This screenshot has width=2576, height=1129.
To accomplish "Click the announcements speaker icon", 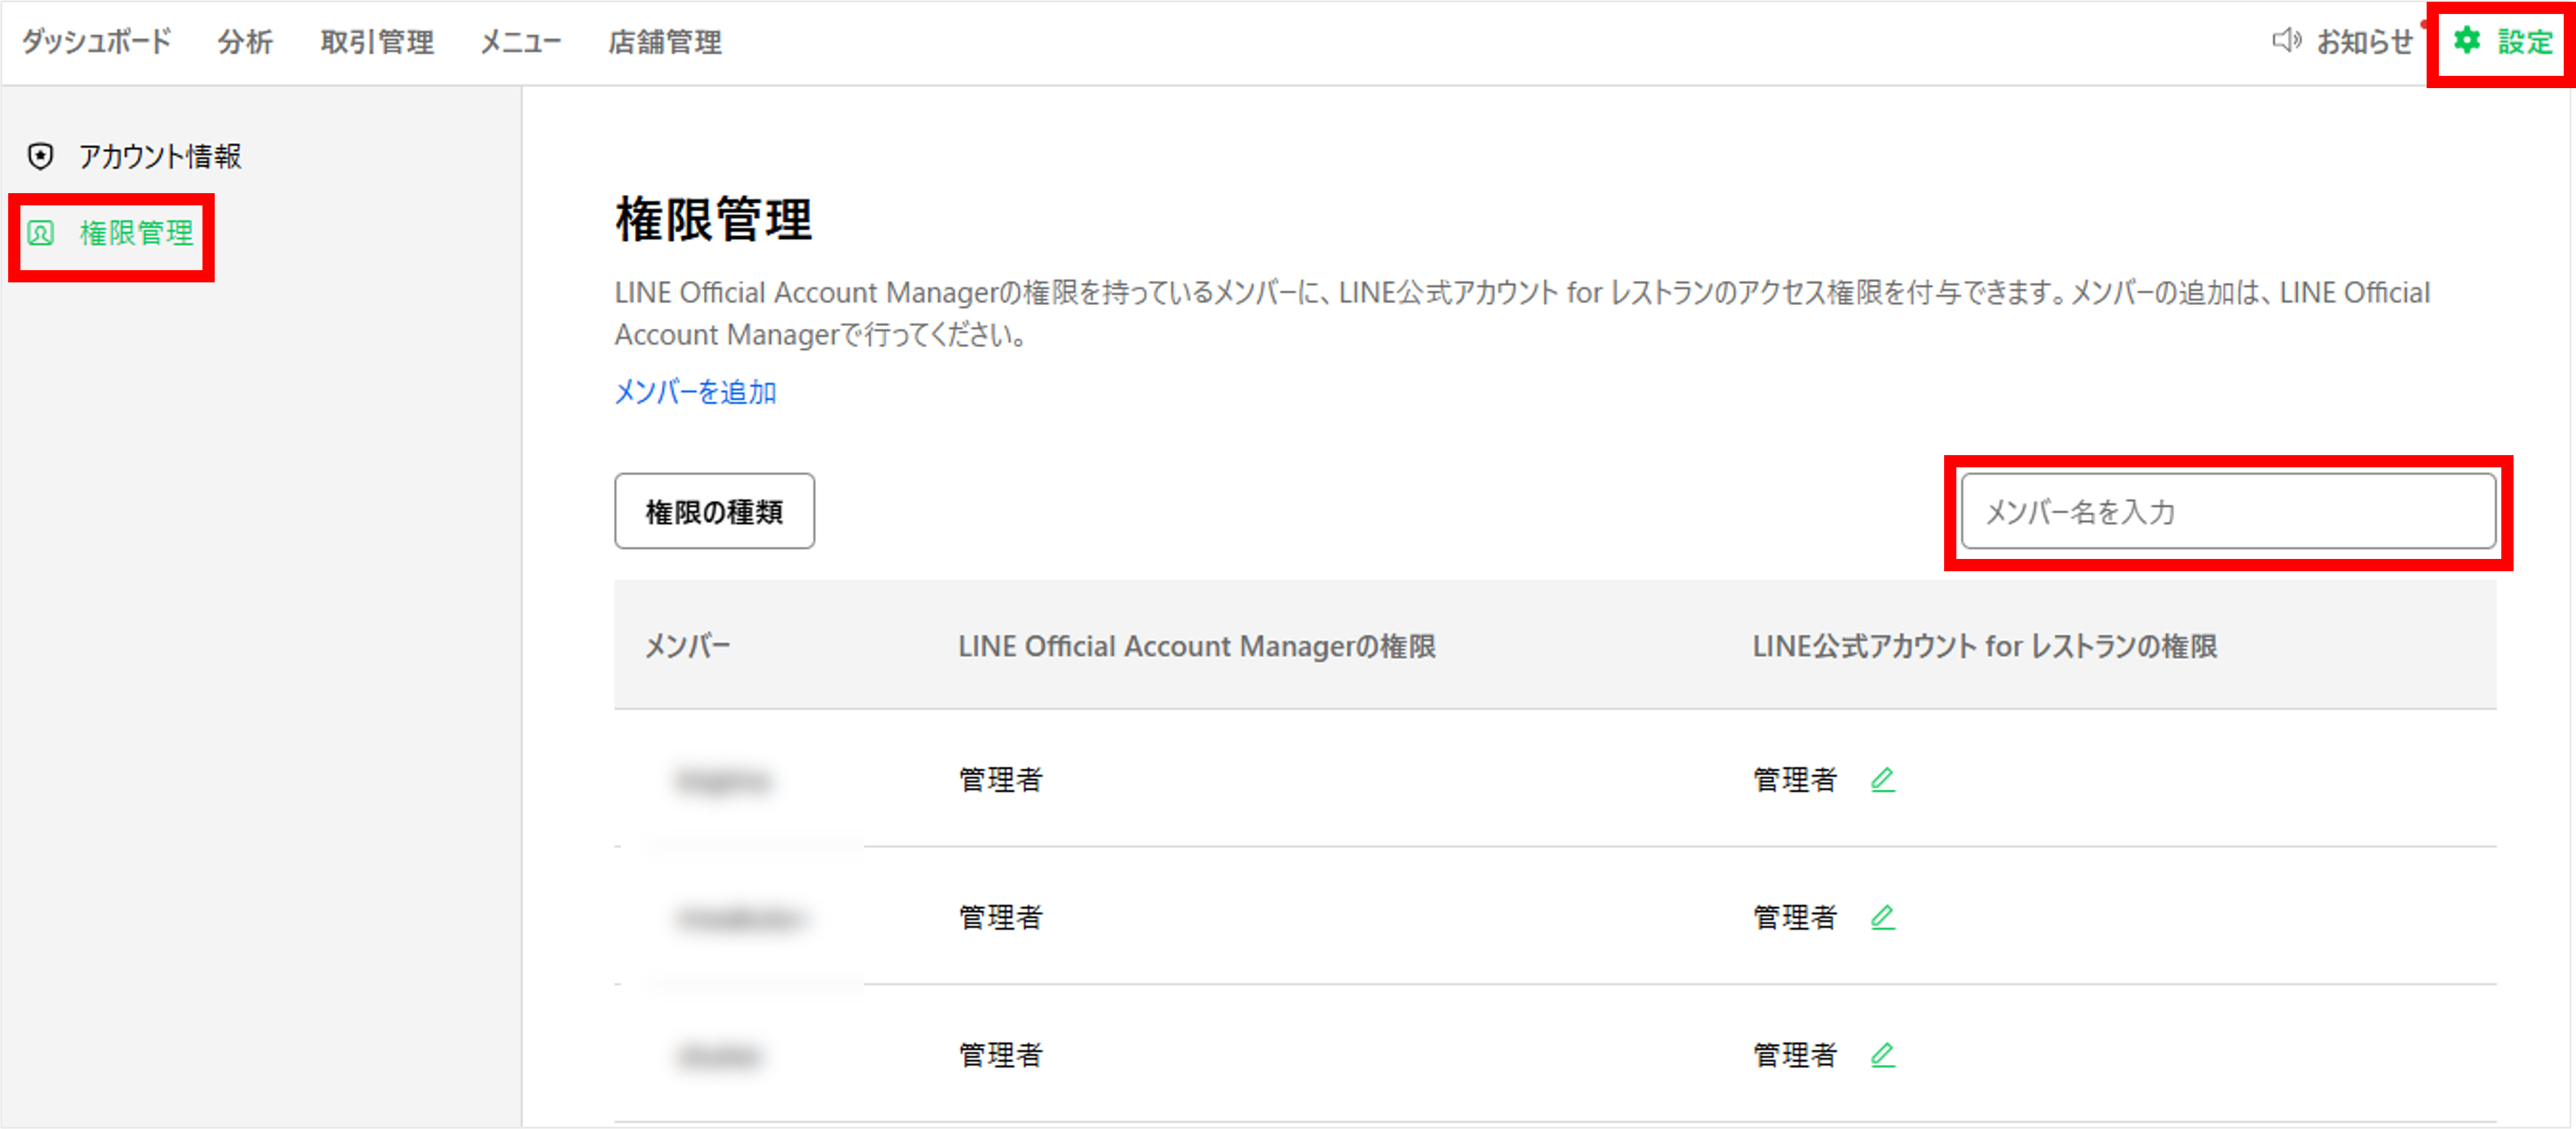I will click(x=2286, y=41).
